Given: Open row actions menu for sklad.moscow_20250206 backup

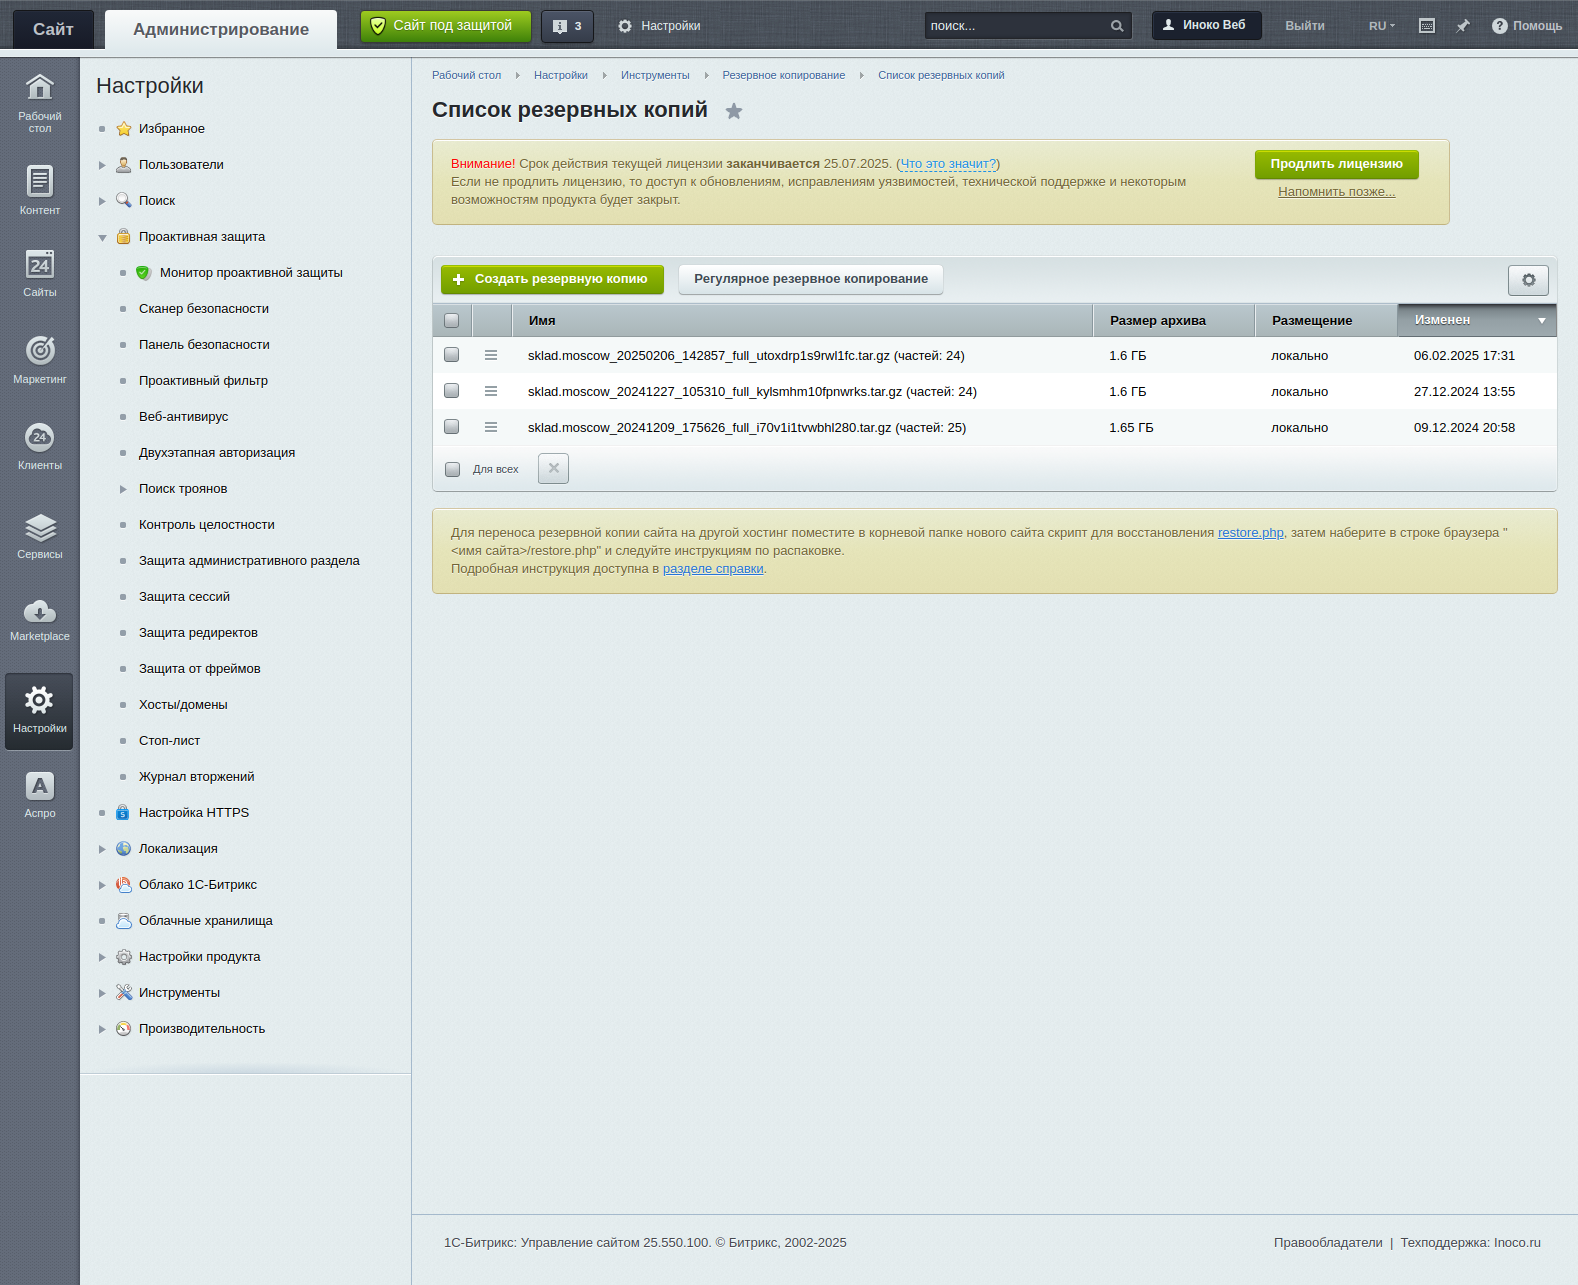Looking at the screenshot, I should [x=491, y=355].
